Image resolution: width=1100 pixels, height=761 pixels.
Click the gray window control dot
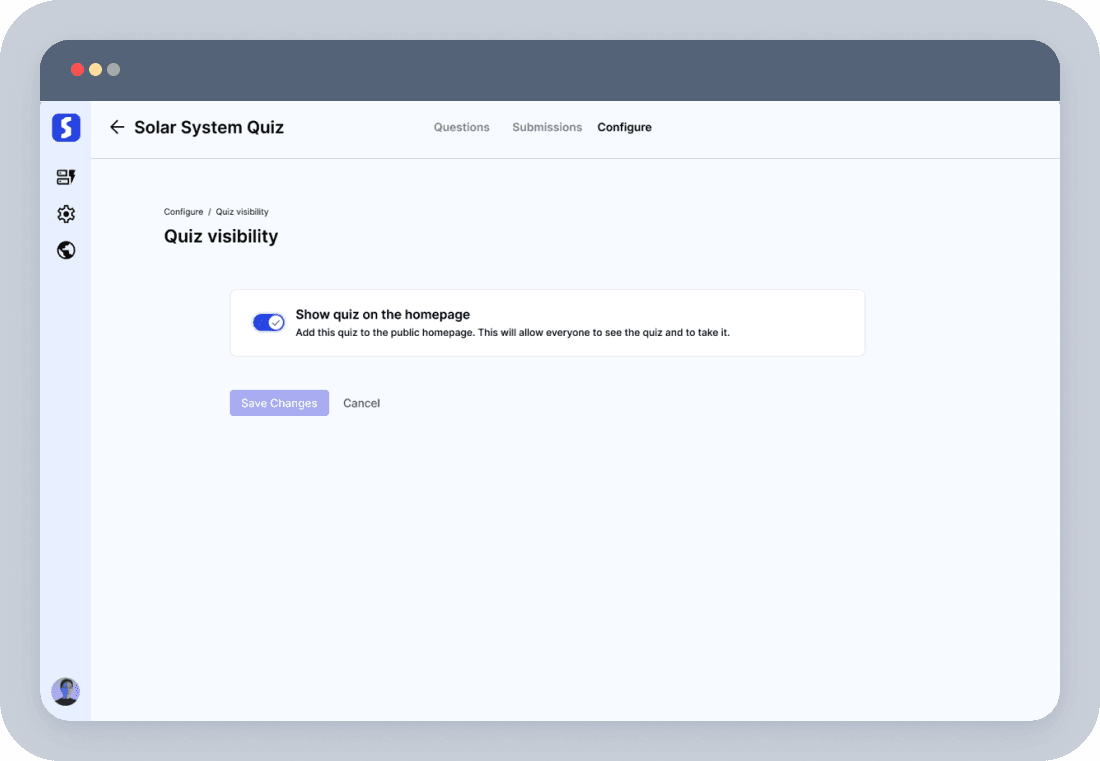coord(113,70)
